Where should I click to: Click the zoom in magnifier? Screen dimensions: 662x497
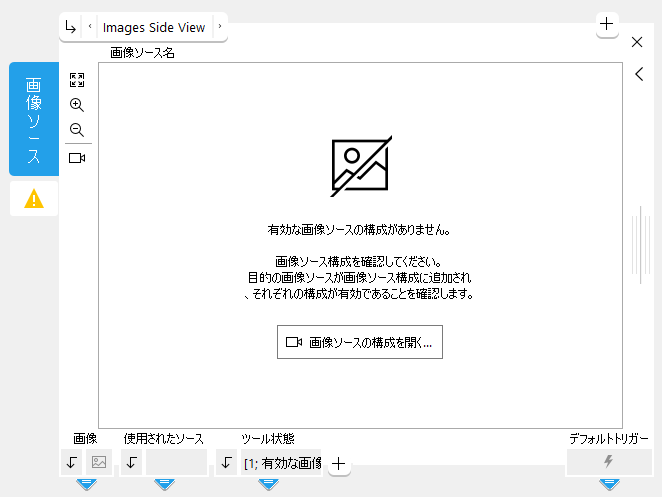point(77,105)
